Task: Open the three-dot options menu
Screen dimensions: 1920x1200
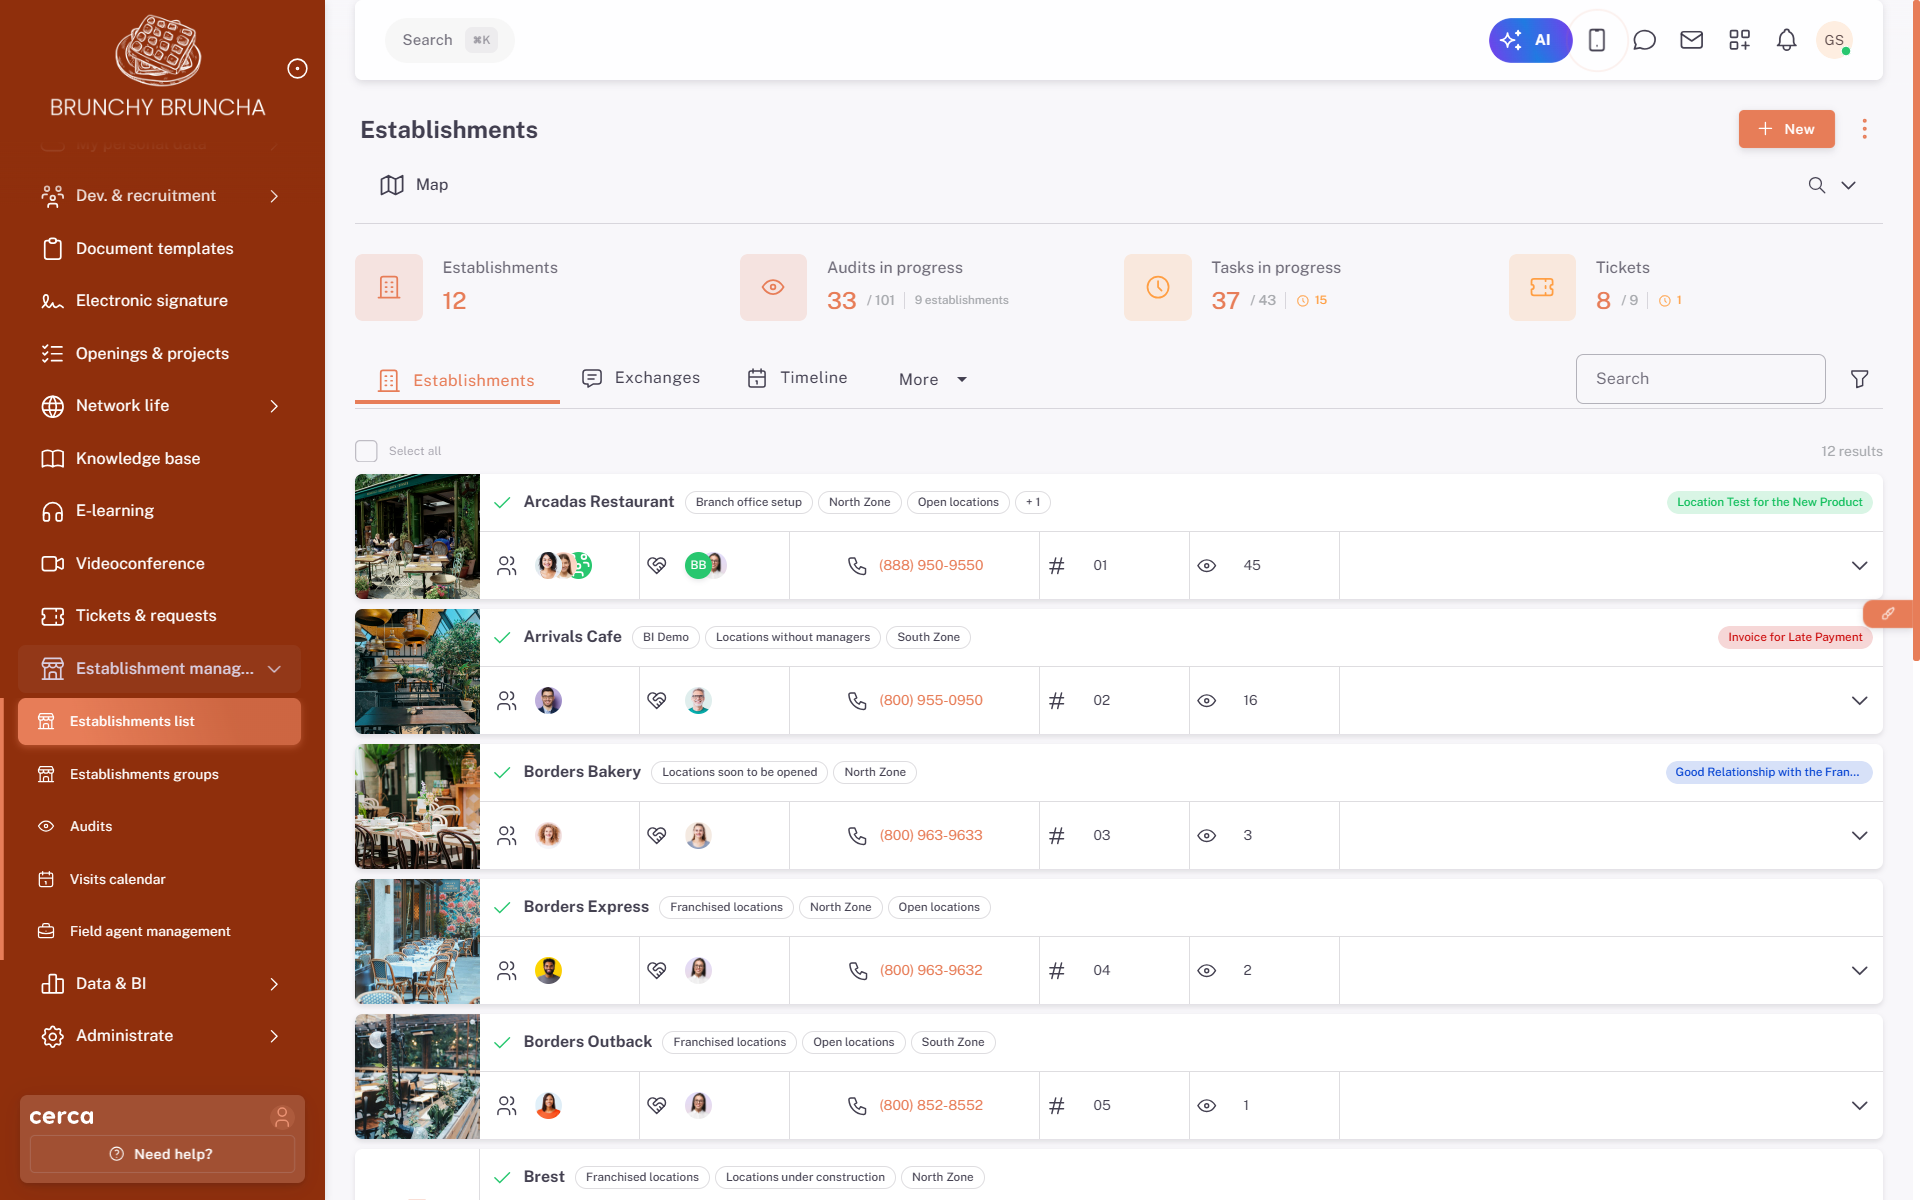Action: point(1864,129)
